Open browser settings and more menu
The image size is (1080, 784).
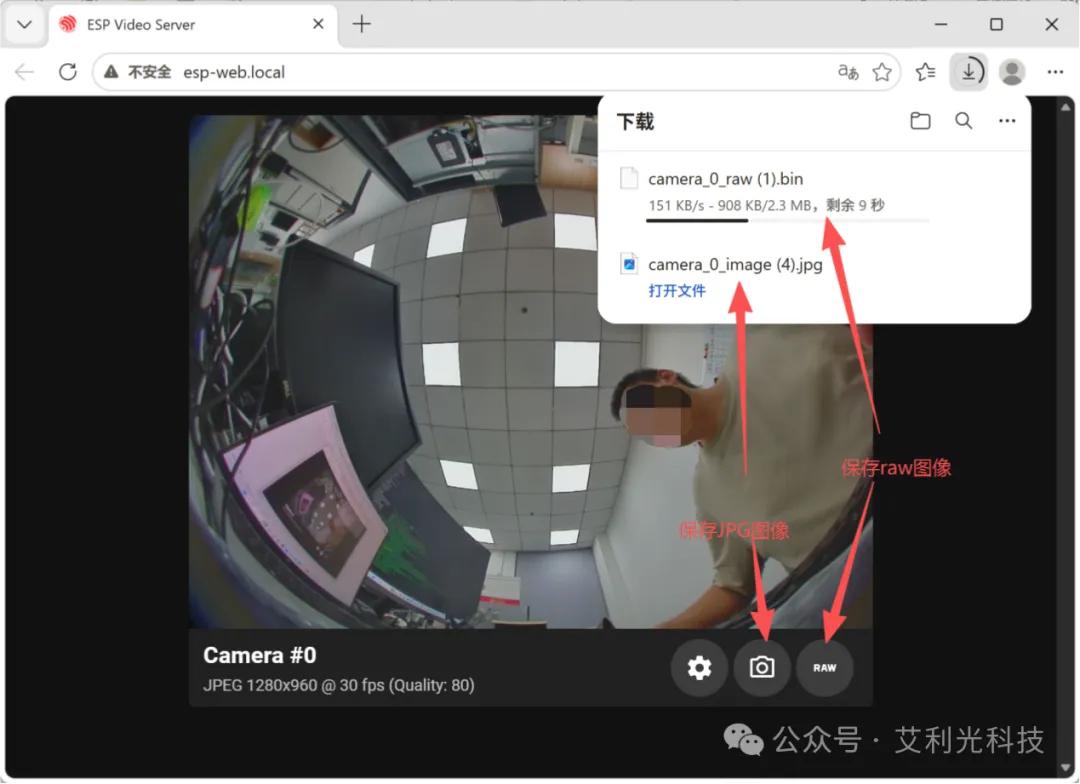(x=1055, y=72)
